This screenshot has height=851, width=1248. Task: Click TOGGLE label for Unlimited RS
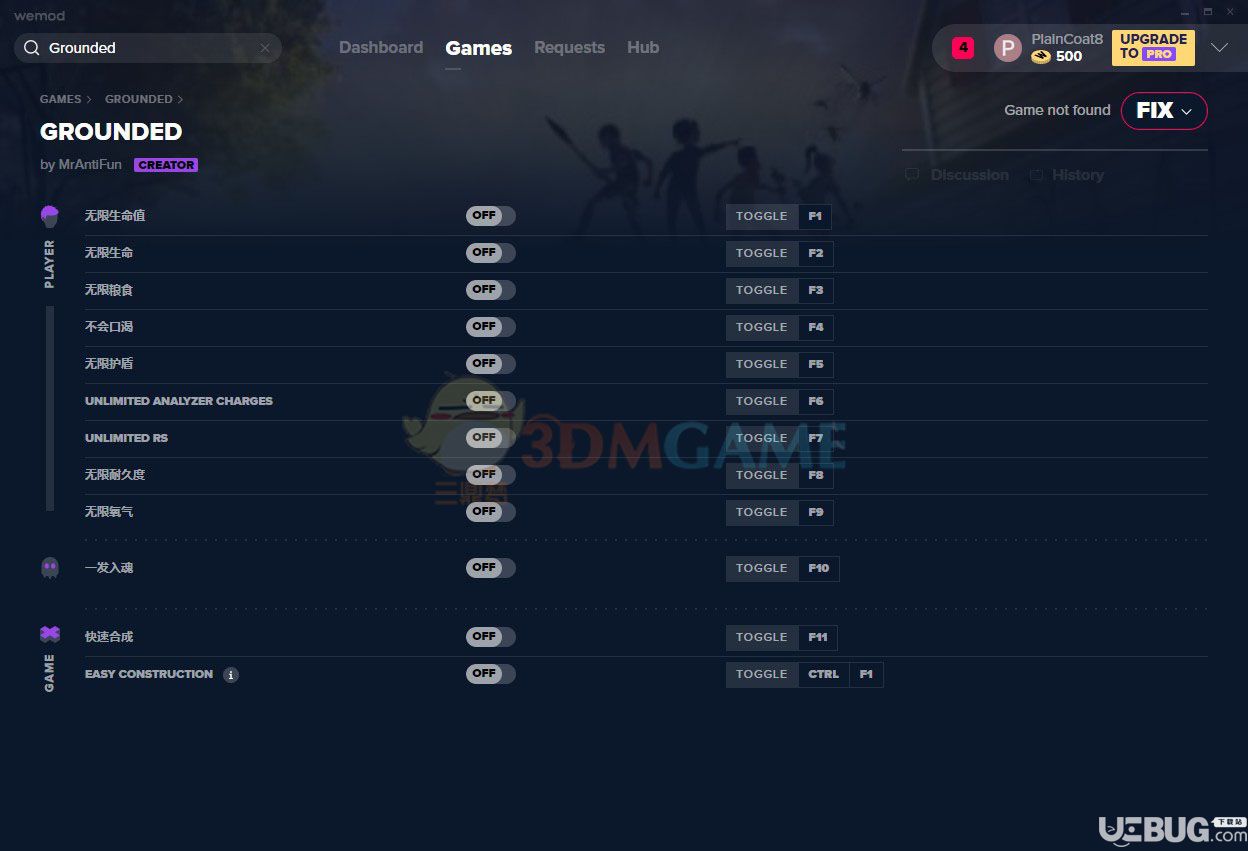[x=762, y=438]
